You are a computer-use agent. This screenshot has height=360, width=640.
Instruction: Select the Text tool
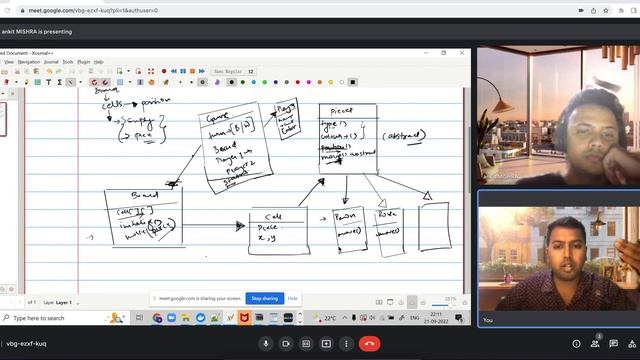tap(49, 82)
